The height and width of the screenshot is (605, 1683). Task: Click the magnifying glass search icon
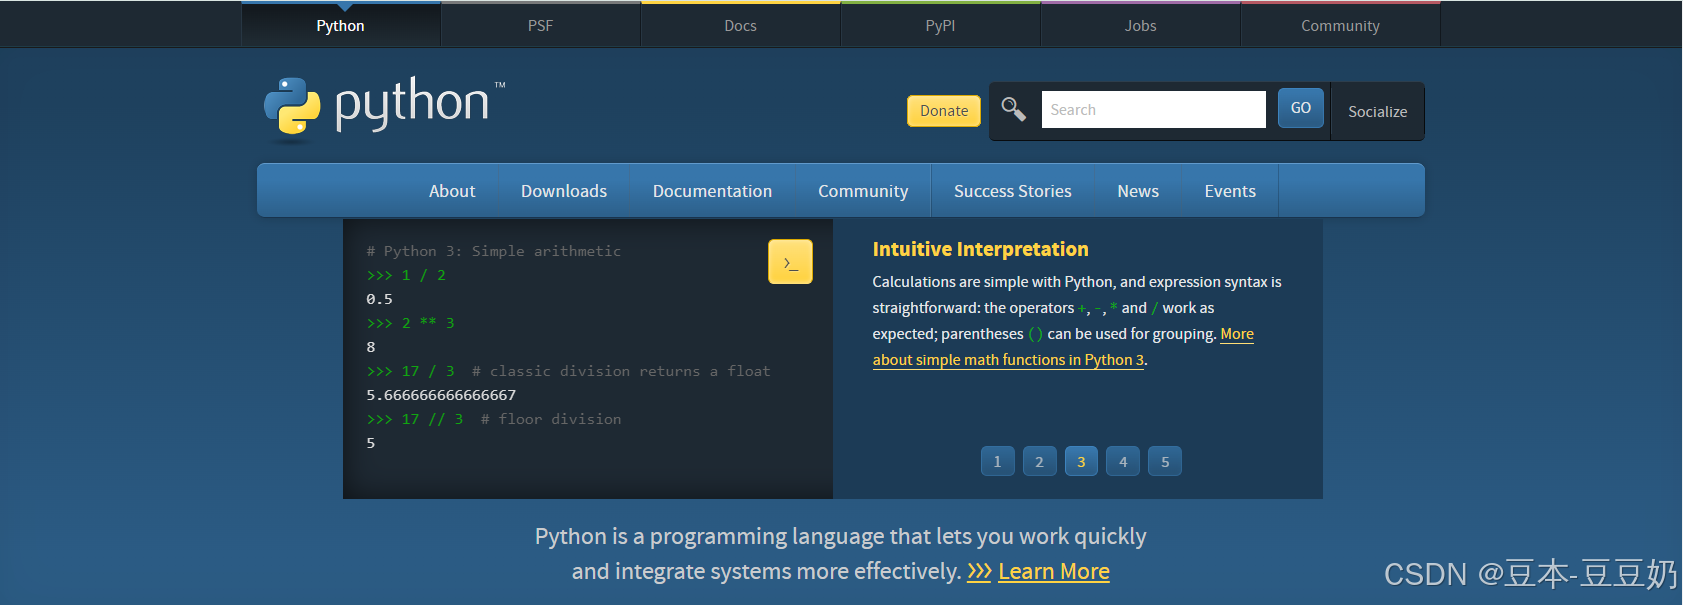(1013, 109)
